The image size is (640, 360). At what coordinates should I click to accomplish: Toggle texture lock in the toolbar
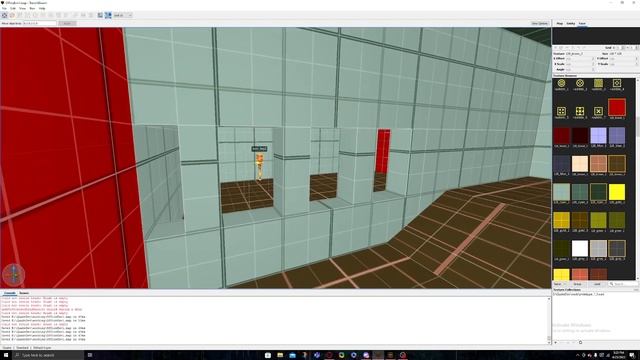click(100, 15)
